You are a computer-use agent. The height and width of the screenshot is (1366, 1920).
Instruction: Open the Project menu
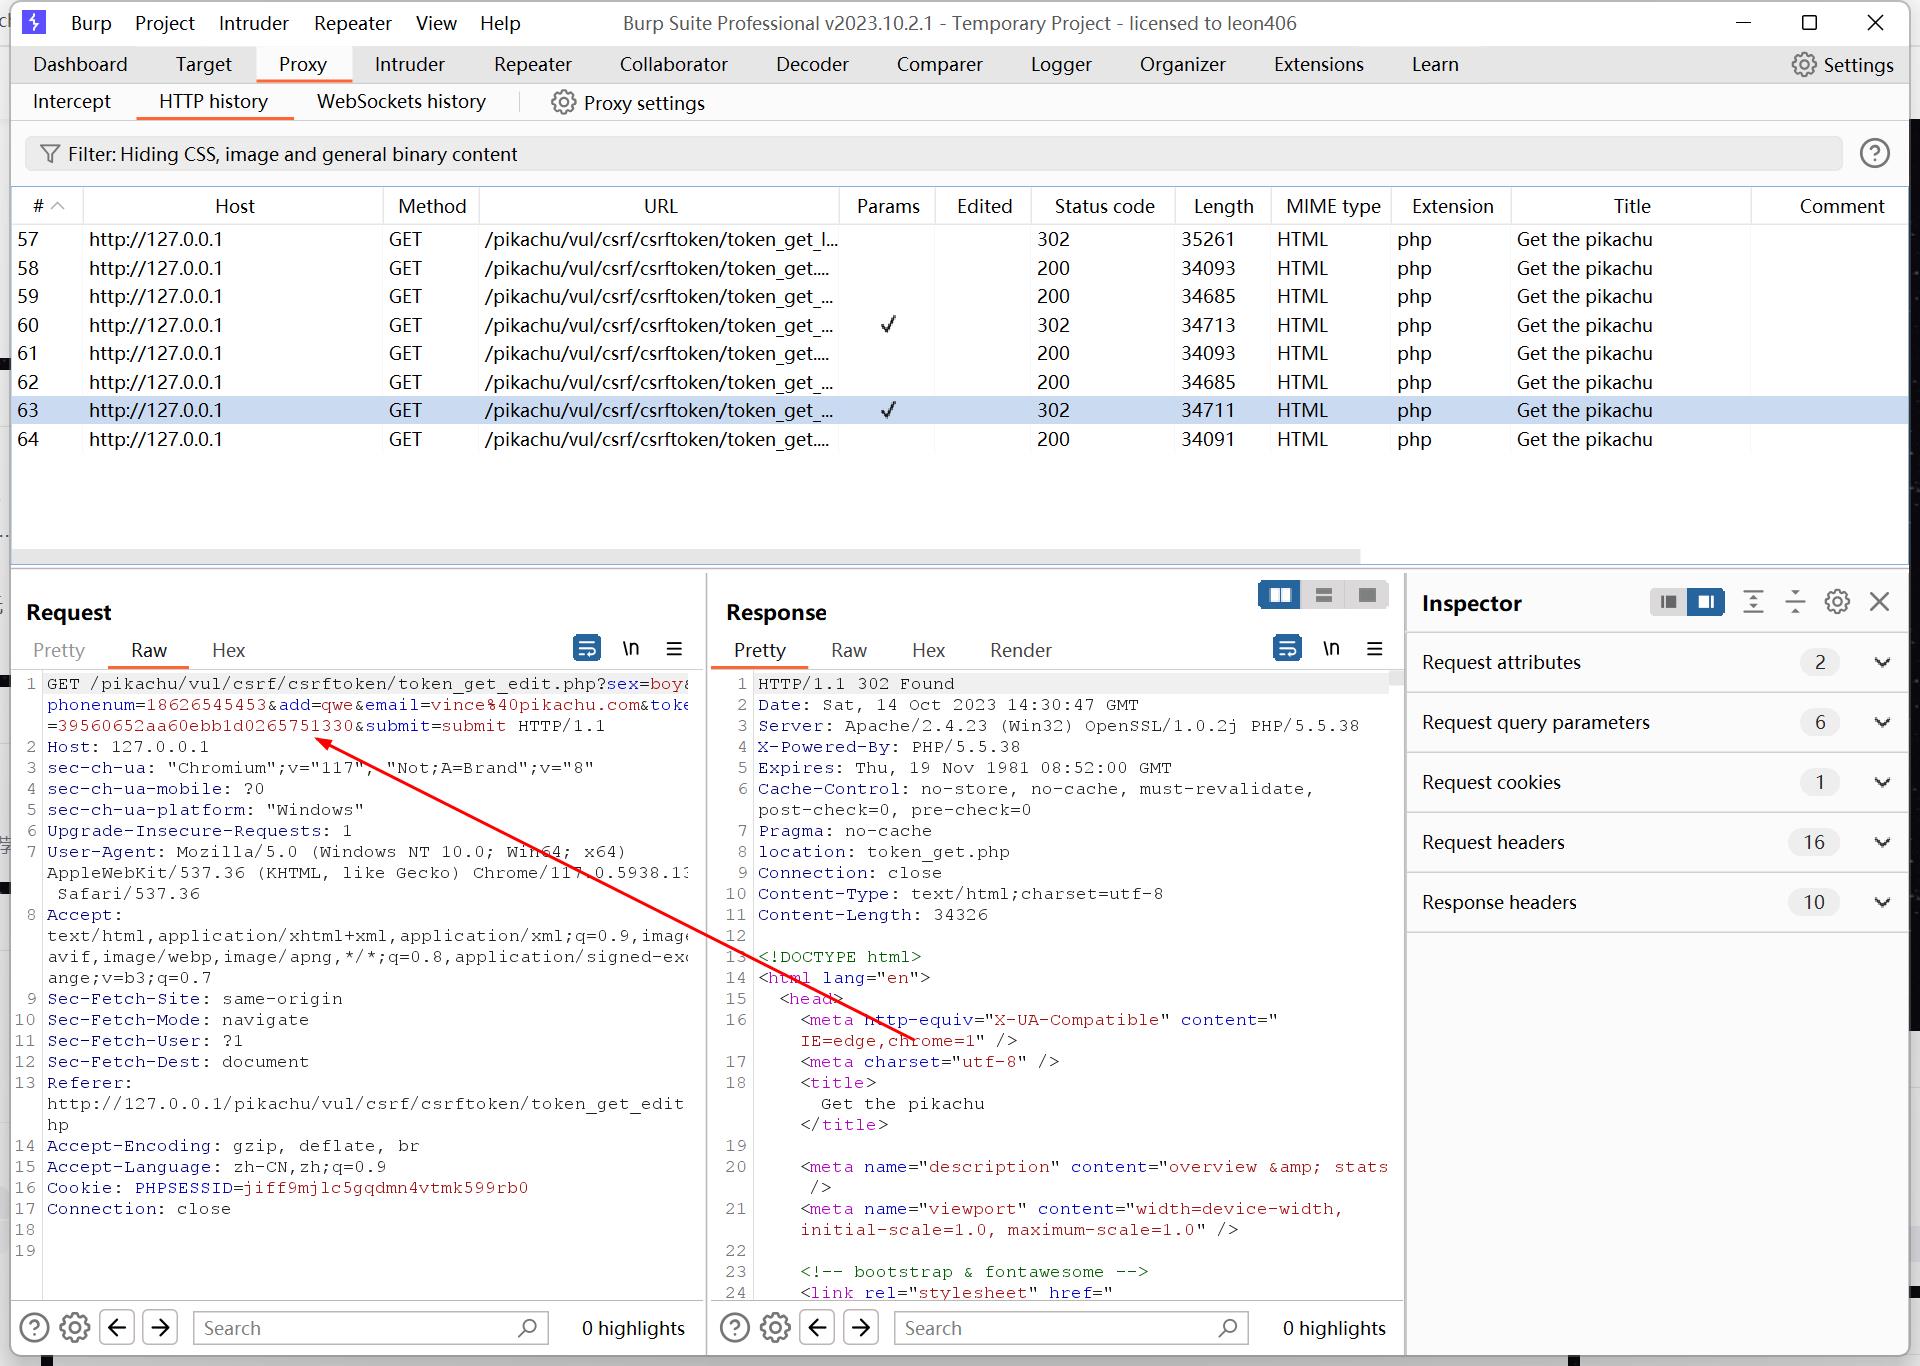coord(165,22)
